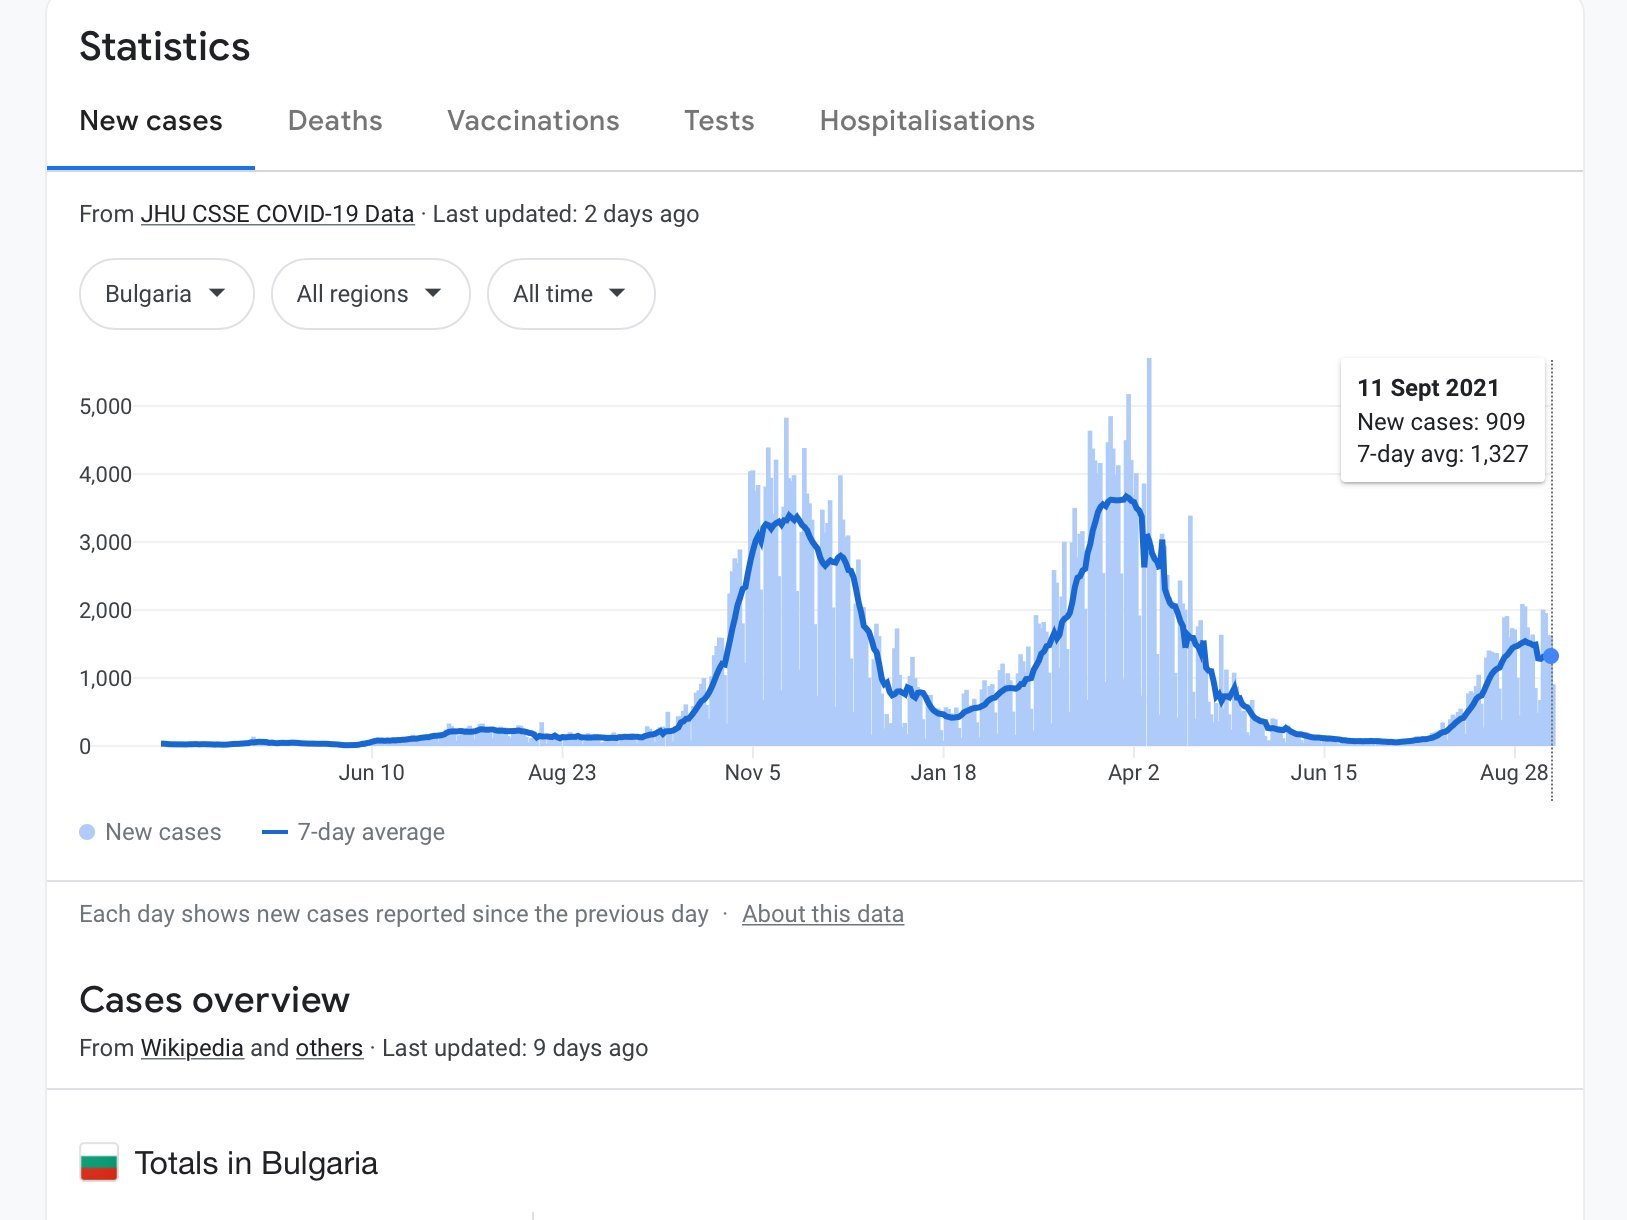Click the 7-day average legend line
Screen dimensions: 1627x1220
coord(274,832)
